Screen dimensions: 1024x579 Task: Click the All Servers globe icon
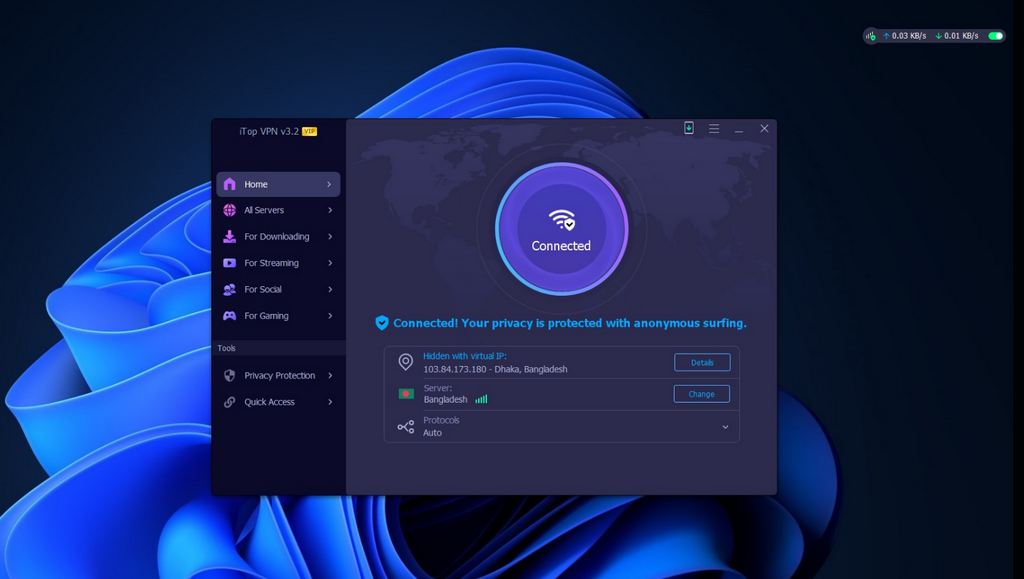pyautogui.click(x=229, y=210)
